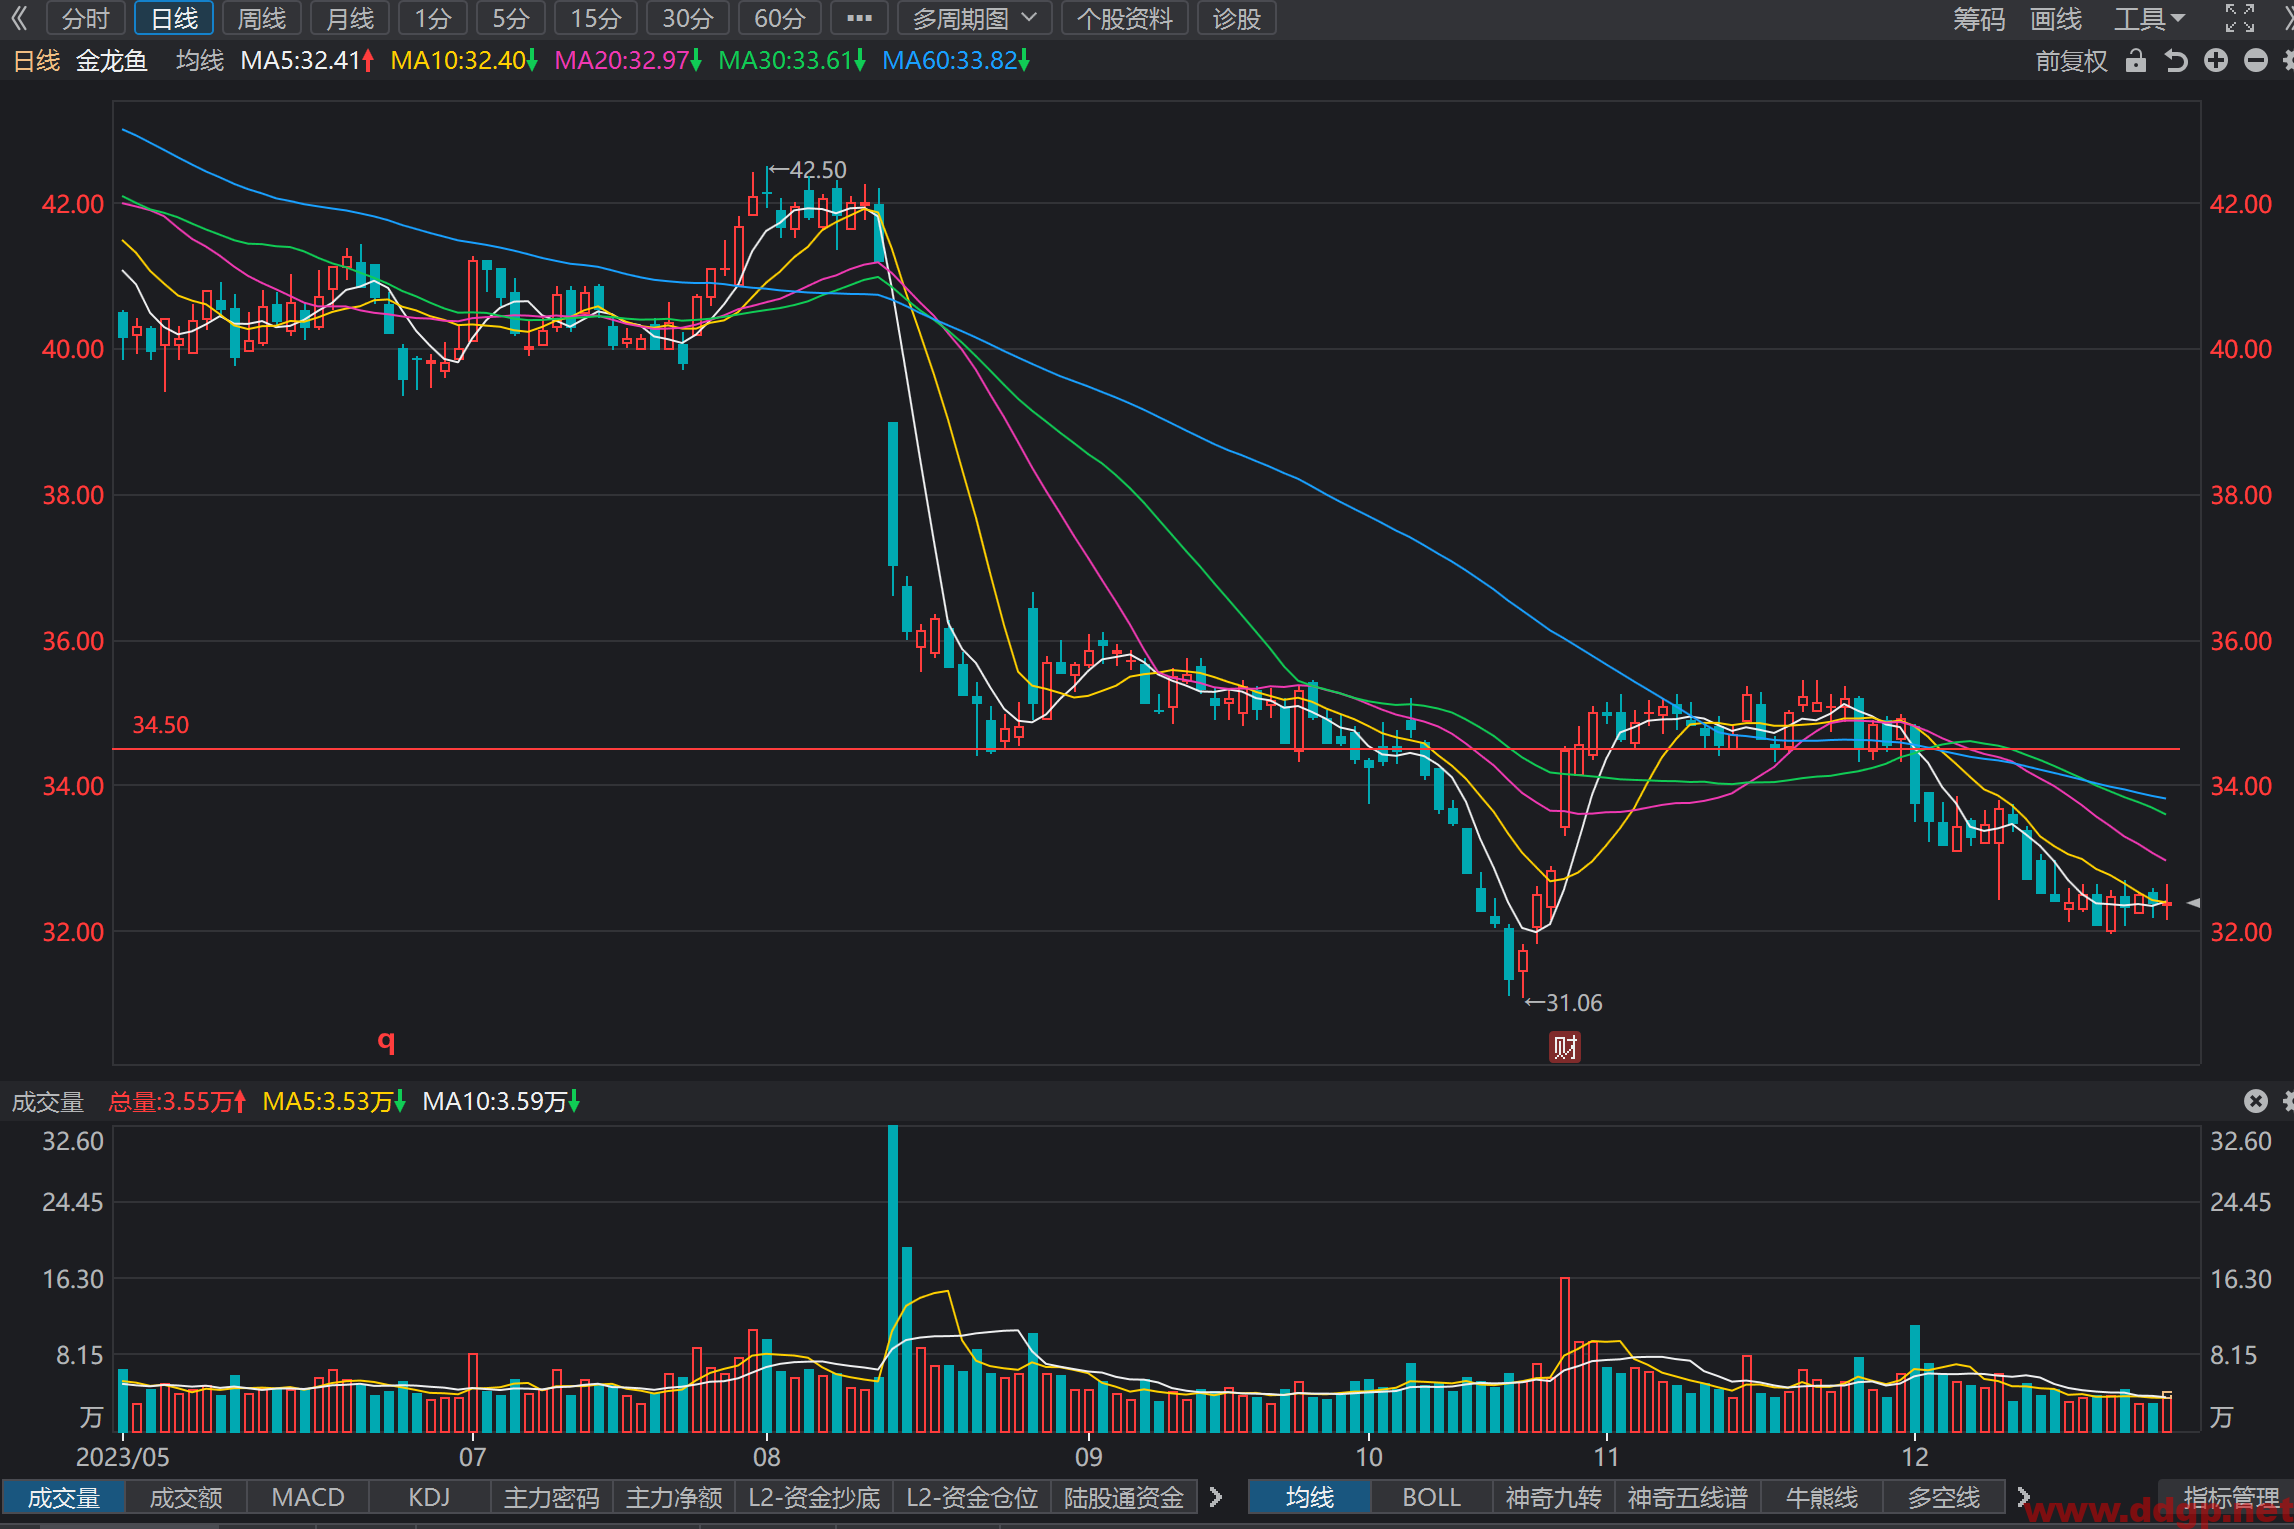Enter fullscreen with the expand arrows icon
This screenshot has height=1529, width=2294.
[2239, 18]
